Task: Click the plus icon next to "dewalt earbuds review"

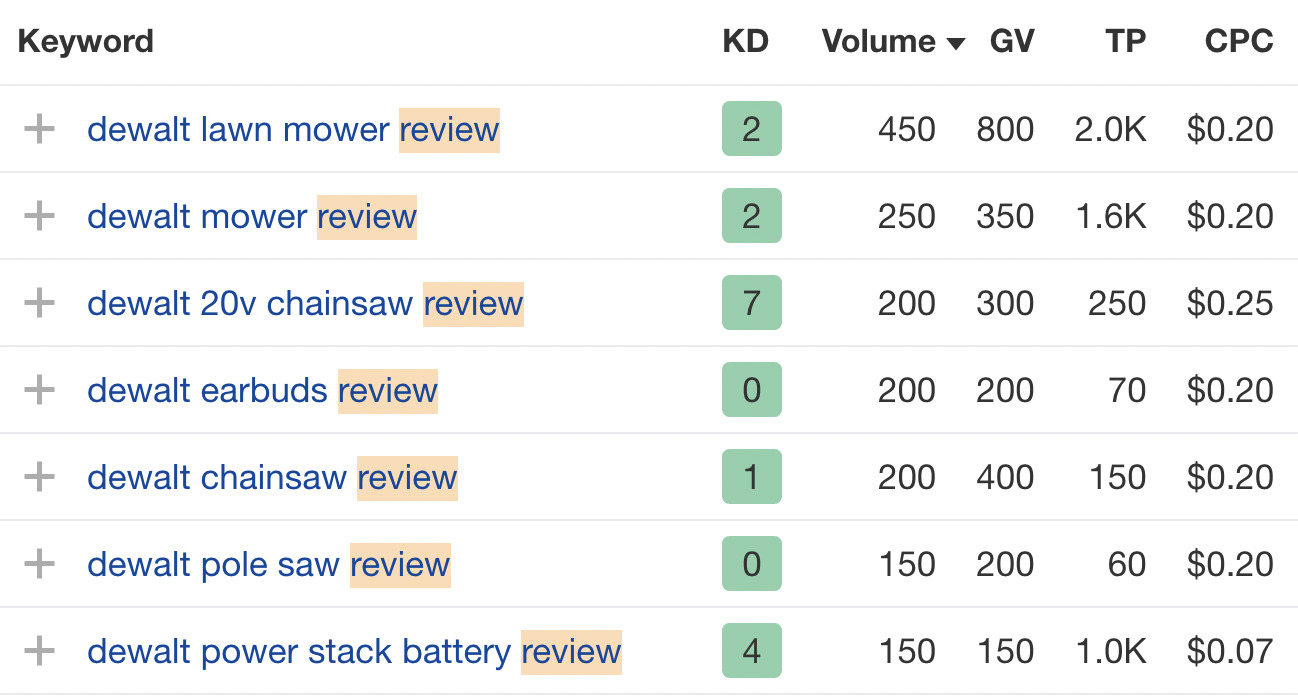Action: tap(40, 390)
